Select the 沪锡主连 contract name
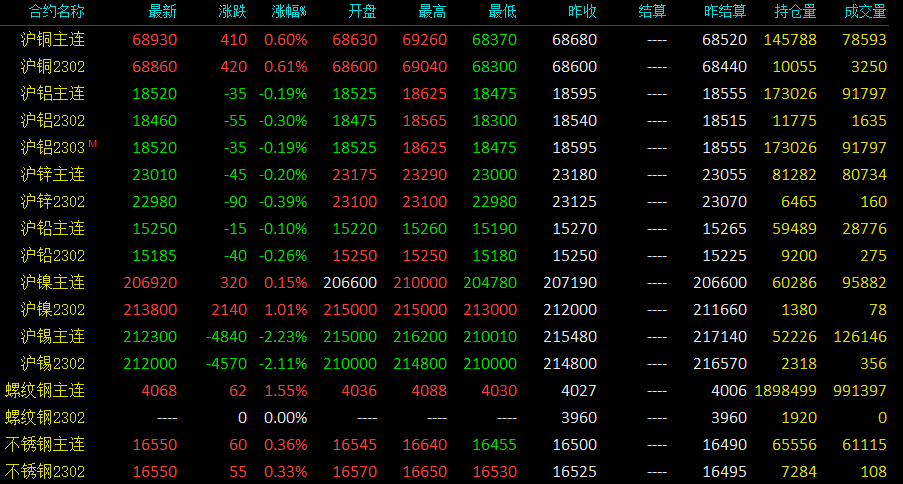Image resolution: width=903 pixels, height=484 pixels. 52,336
